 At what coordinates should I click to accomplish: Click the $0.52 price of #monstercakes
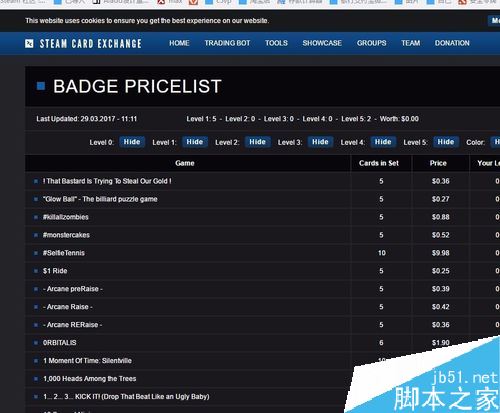point(441,235)
